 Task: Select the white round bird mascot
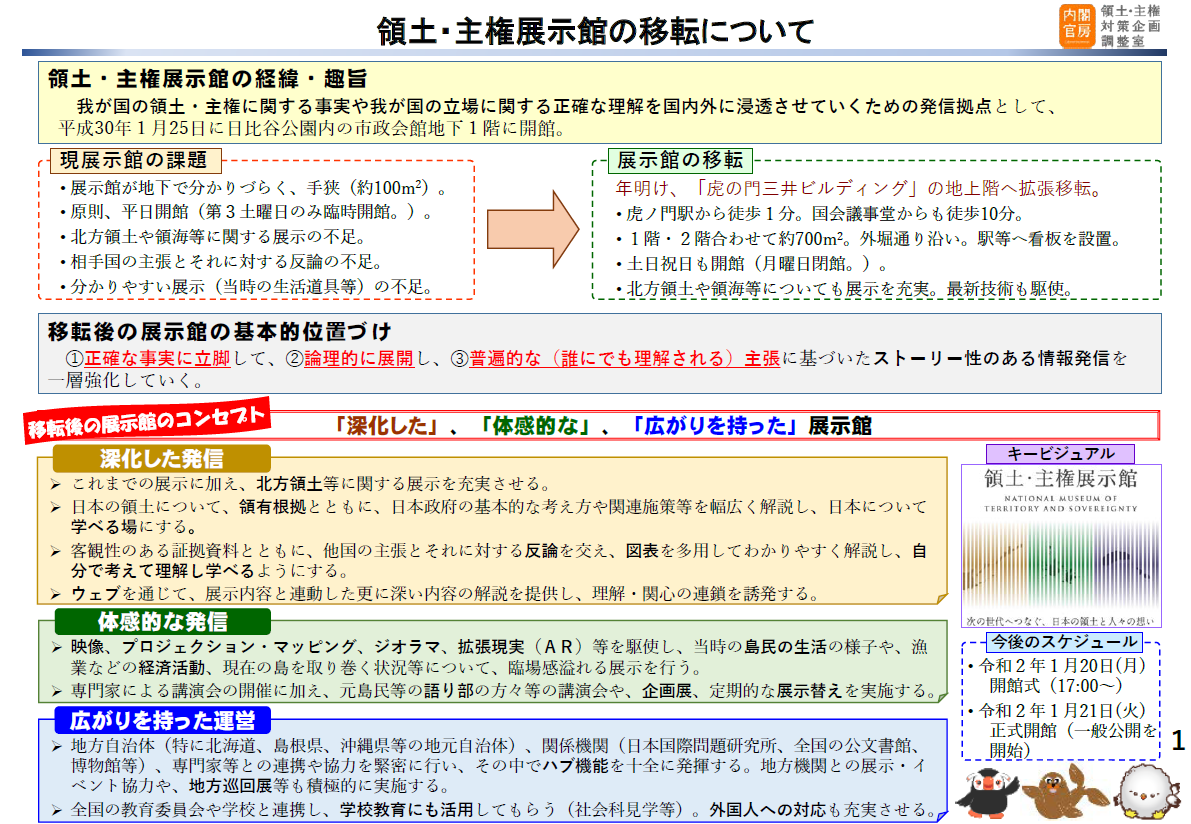tap(1146, 791)
